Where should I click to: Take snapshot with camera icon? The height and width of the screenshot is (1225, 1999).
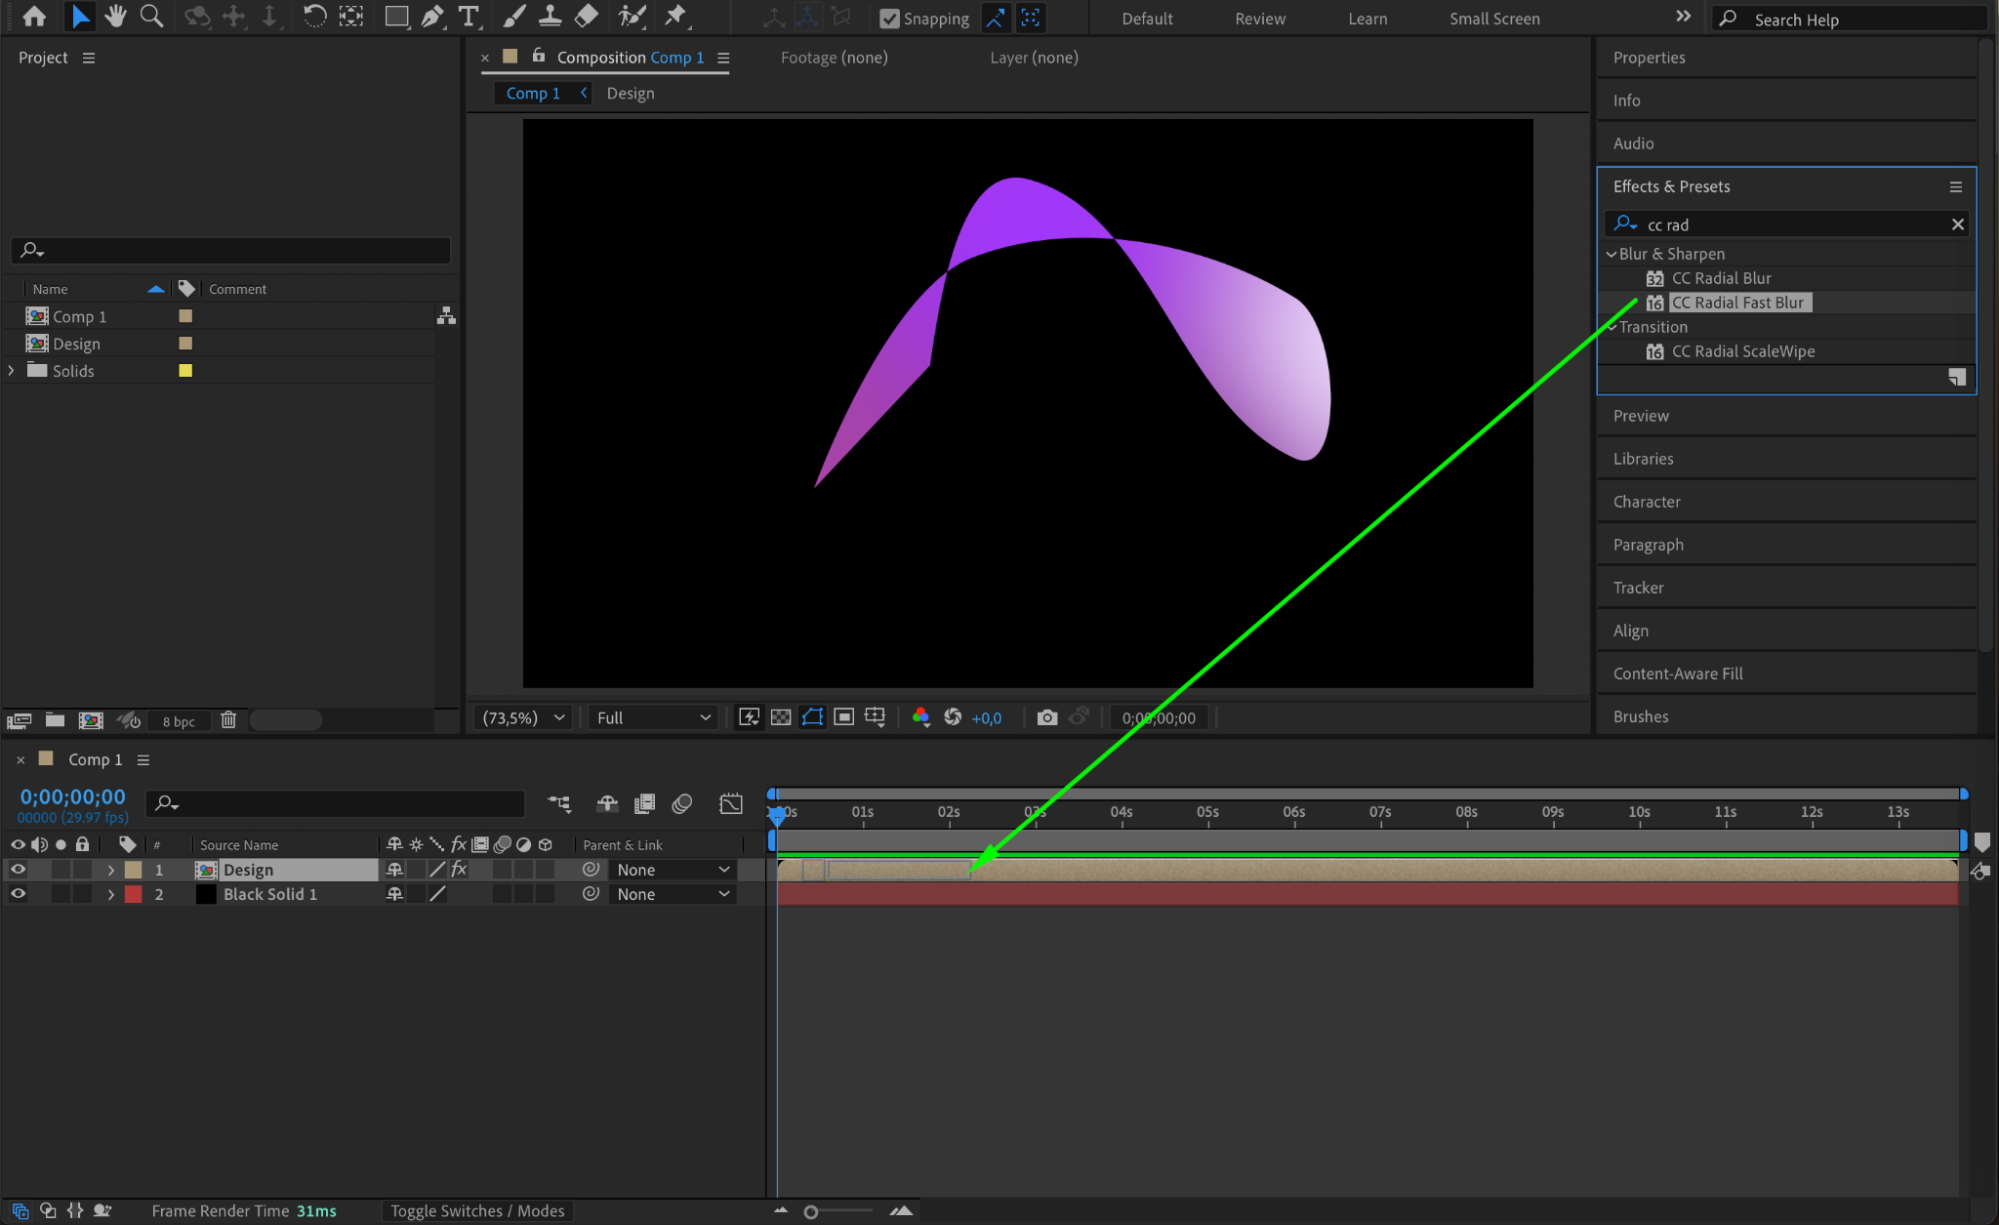click(x=1046, y=717)
